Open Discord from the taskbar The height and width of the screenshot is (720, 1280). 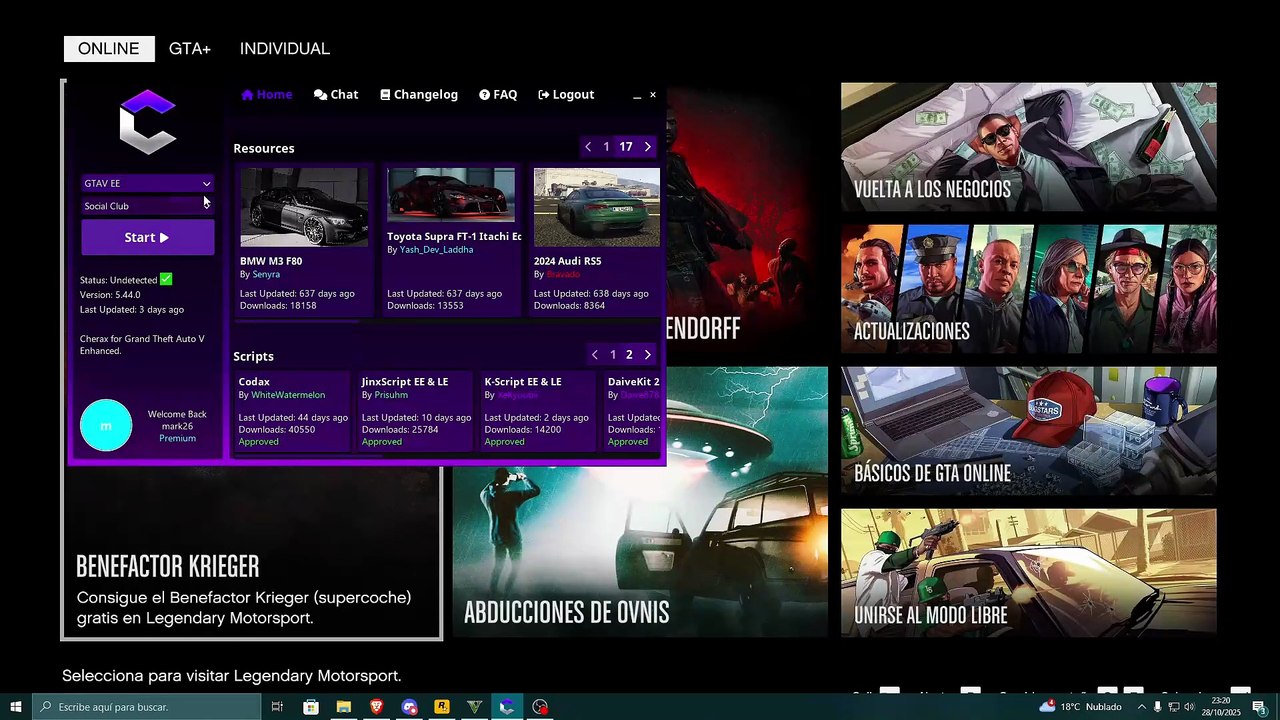(409, 707)
